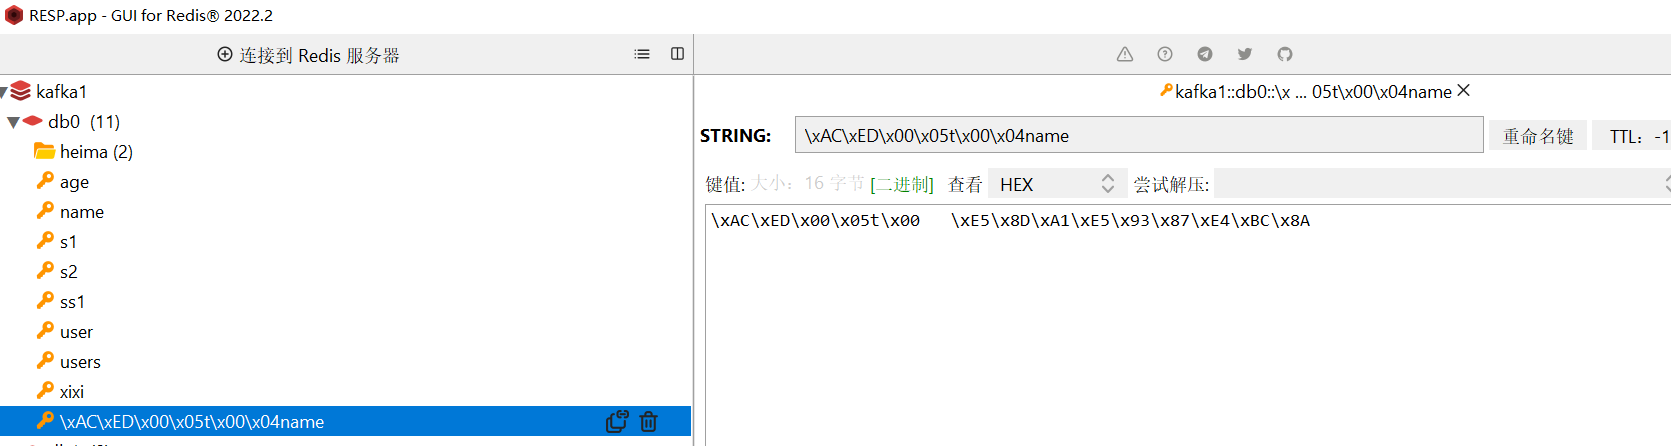
Task: Open the Telegram icon link
Action: (x=1205, y=54)
